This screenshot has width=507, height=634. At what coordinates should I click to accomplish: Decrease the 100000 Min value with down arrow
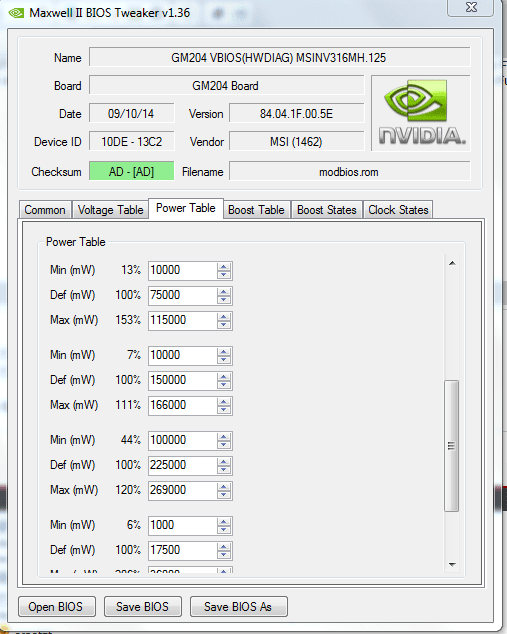point(224,444)
